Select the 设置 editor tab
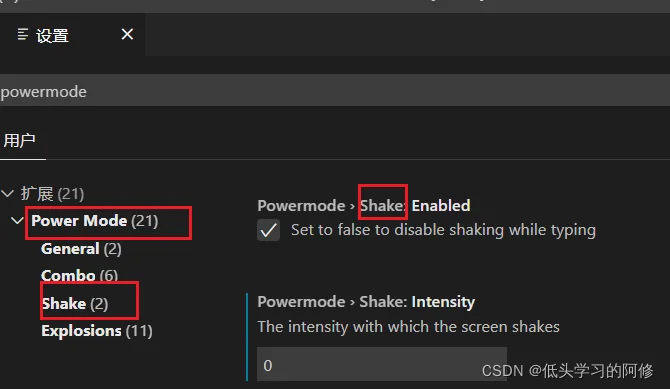This screenshot has width=670, height=389. (72, 35)
